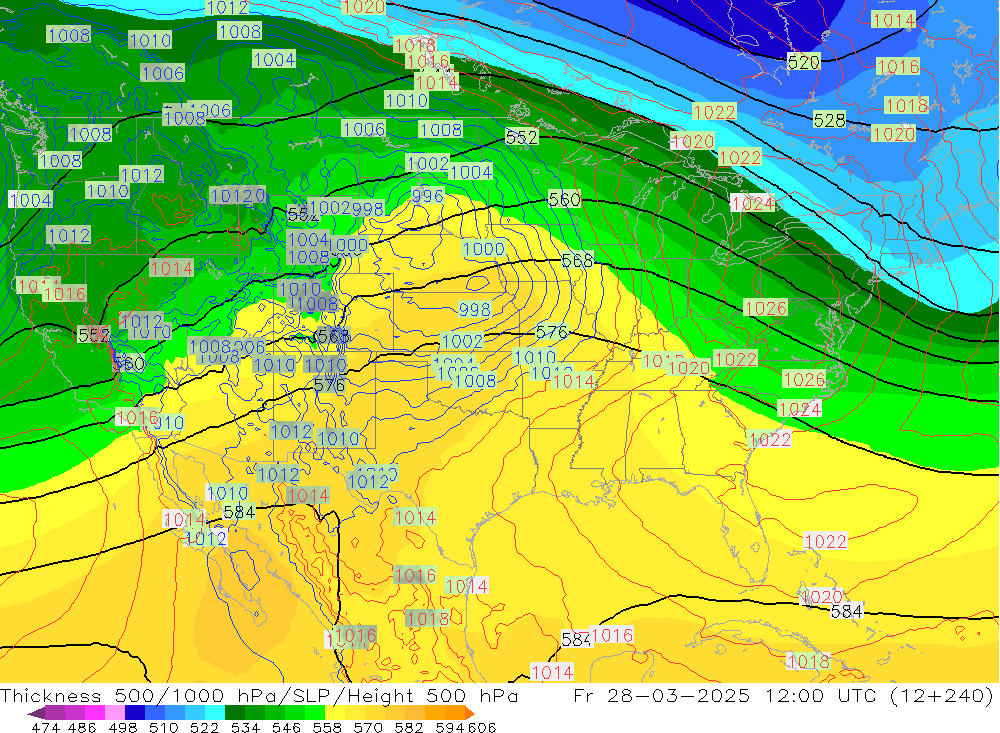Select the legend value 474

tap(45, 727)
